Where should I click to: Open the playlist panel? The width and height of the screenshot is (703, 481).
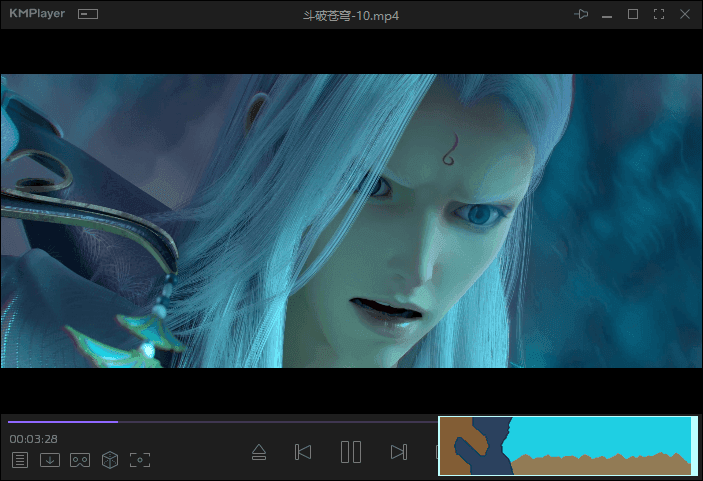(x=20, y=460)
